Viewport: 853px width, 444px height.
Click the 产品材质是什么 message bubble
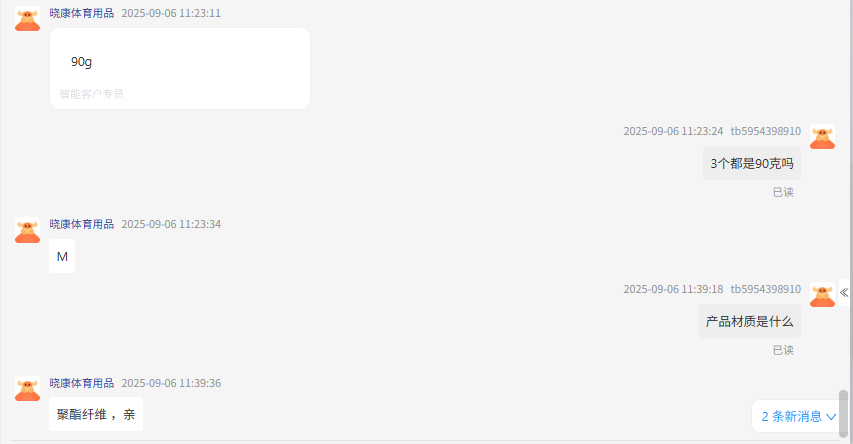click(750, 321)
